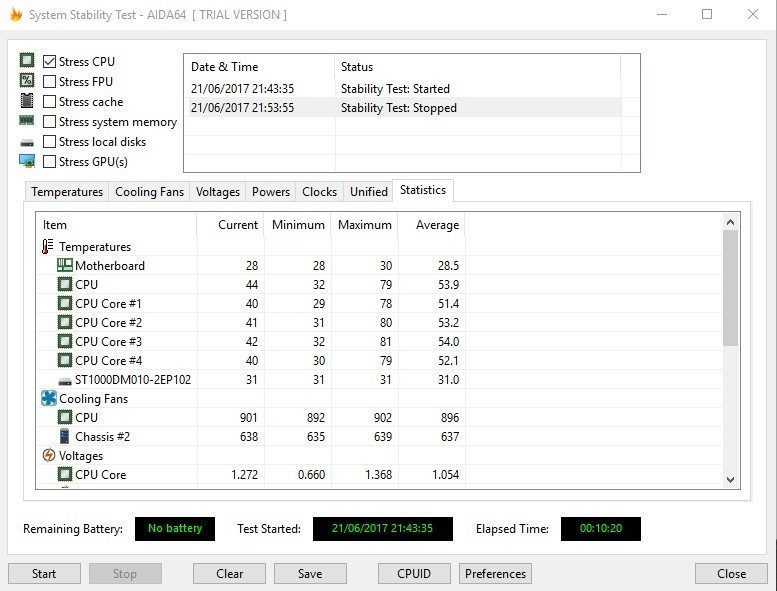The width and height of the screenshot is (777, 591).
Task: Maximize the AIDA64 window
Action: click(x=707, y=14)
